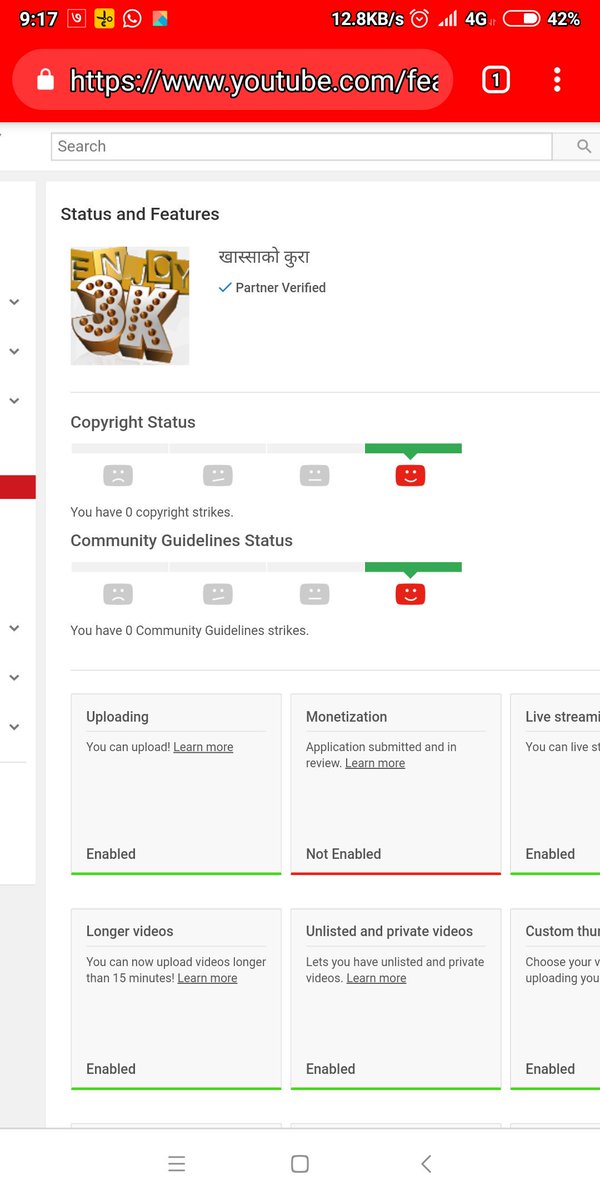Open Learn more link in Monetization card

375,763
